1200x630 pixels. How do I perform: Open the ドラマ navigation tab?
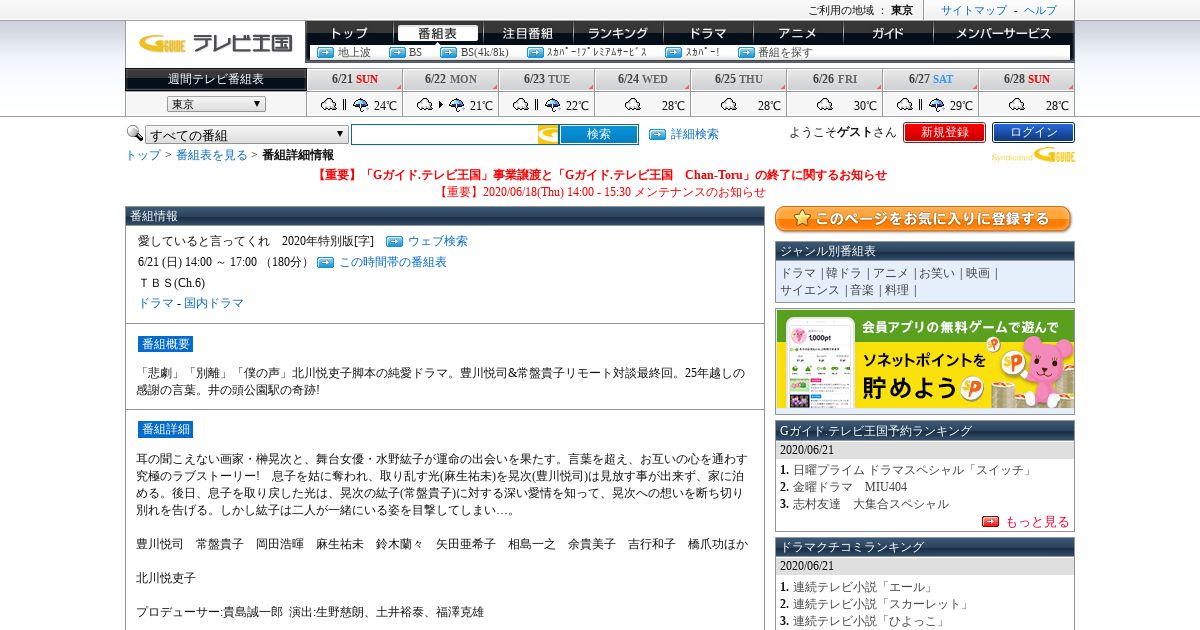[x=708, y=33]
